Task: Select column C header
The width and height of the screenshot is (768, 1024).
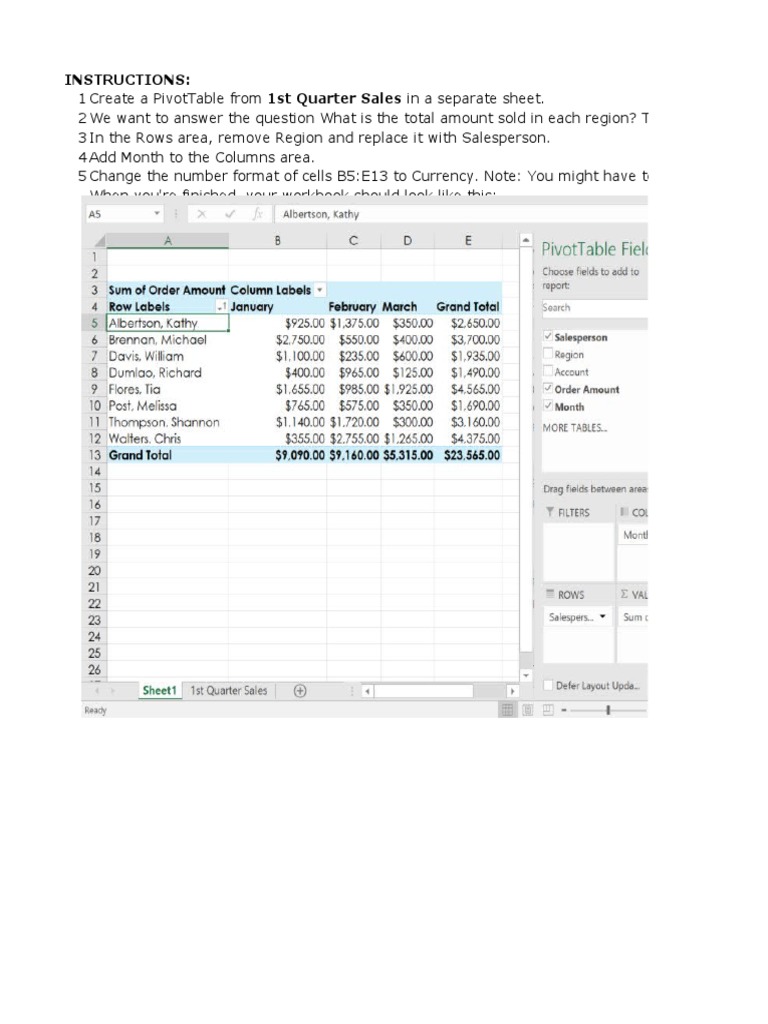Action: [x=353, y=241]
